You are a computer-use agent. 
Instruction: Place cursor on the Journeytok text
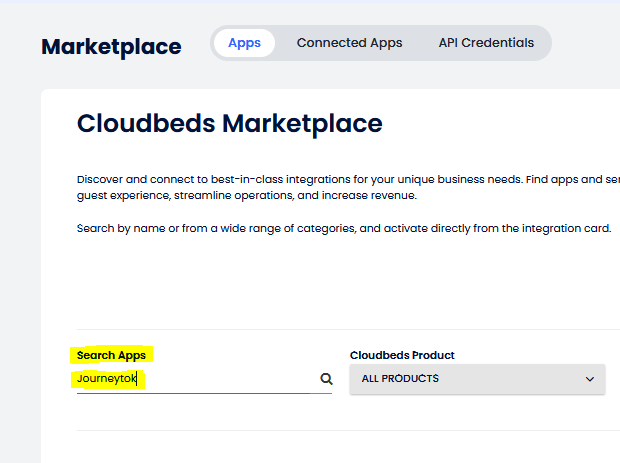tap(105, 379)
